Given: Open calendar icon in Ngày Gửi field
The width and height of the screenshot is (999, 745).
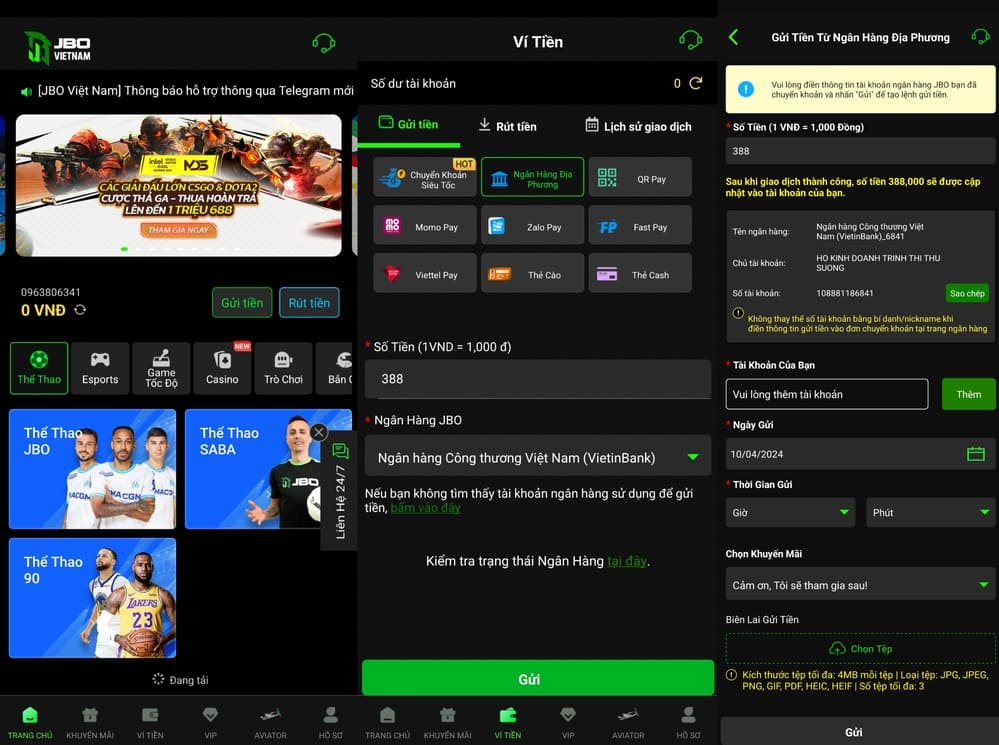Looking at the screenshot, I should [x=975, y=454].
